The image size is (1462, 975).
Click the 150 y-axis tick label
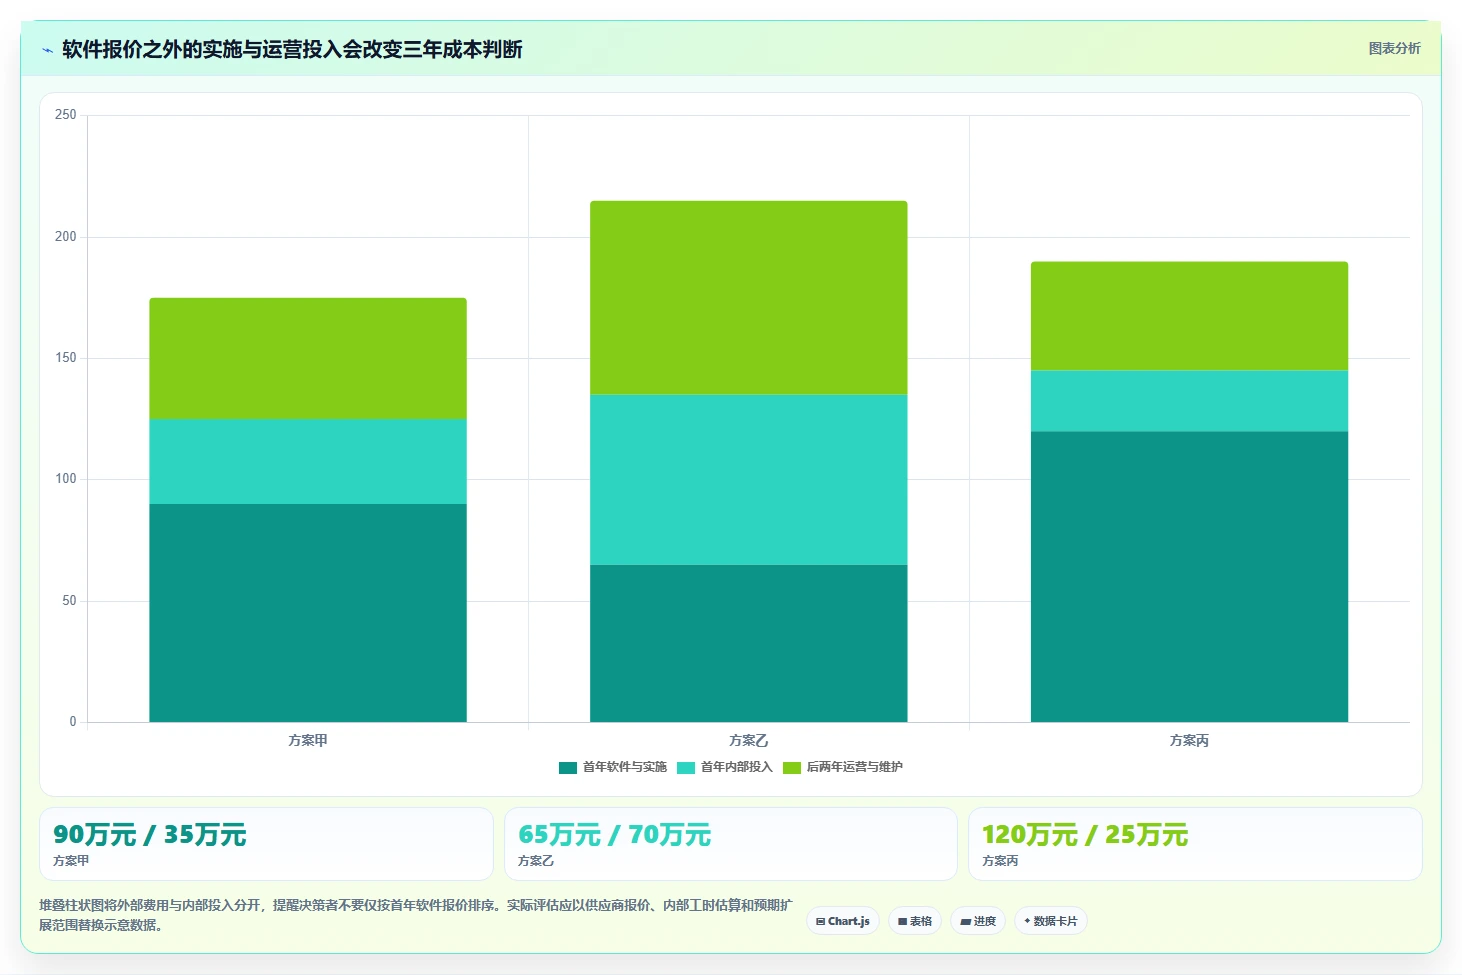(66, 358)
